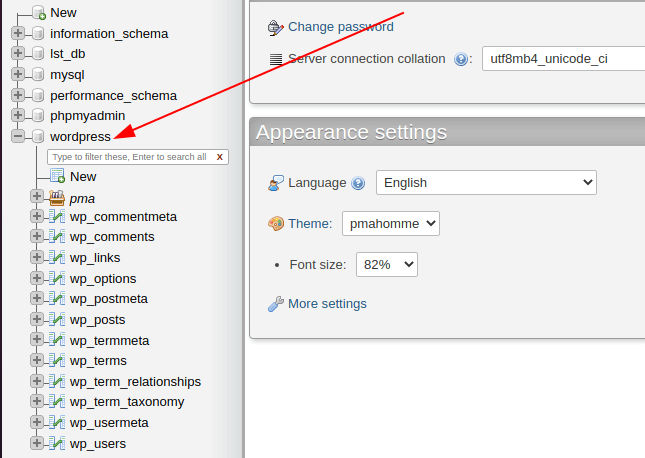This screenshot has width=645, height=458.
Task: Click the New table icon under wordpress
Action: [57, 176]
